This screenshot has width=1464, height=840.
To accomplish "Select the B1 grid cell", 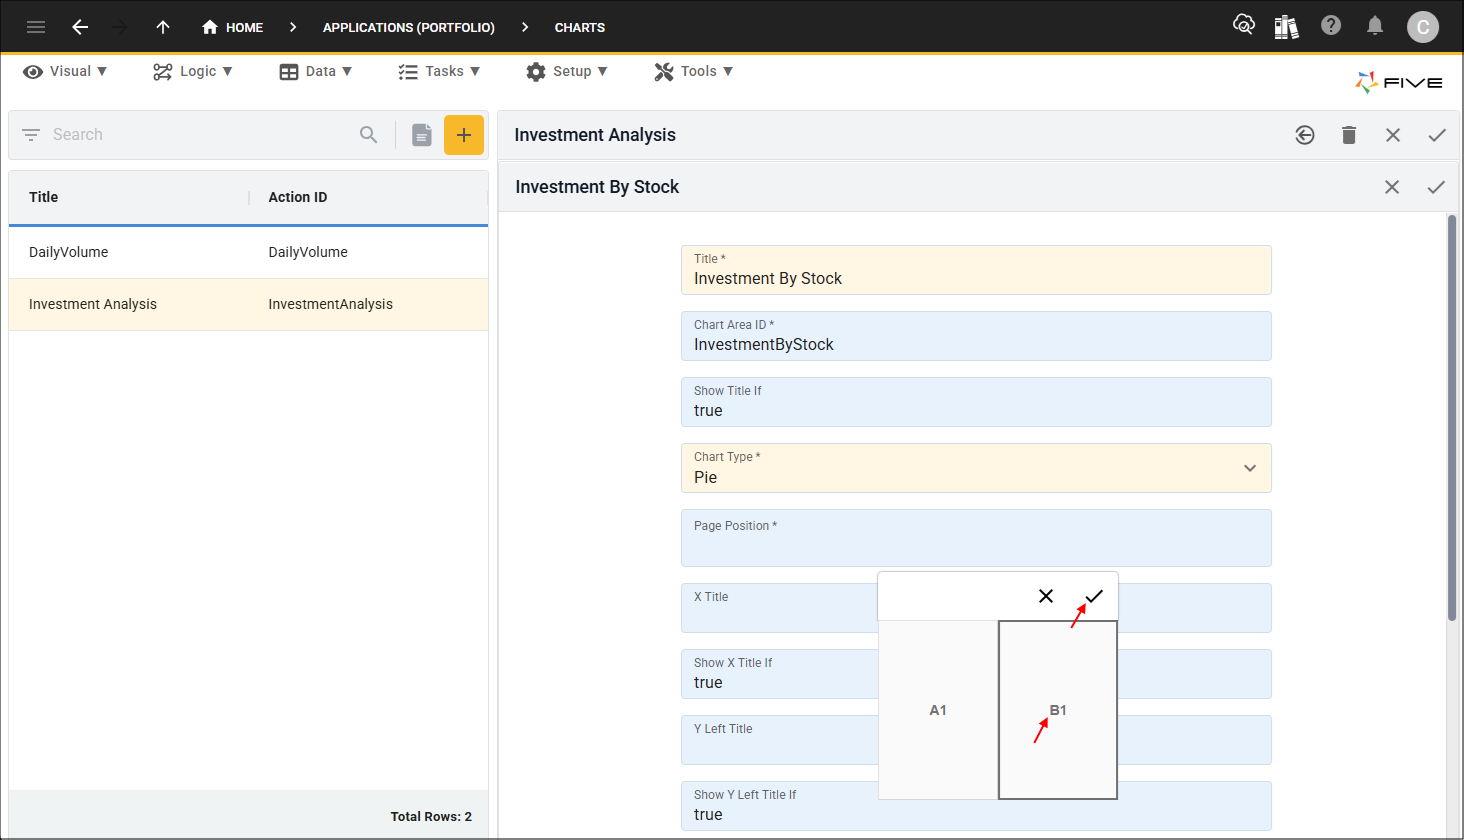I will pos(1058,710).
